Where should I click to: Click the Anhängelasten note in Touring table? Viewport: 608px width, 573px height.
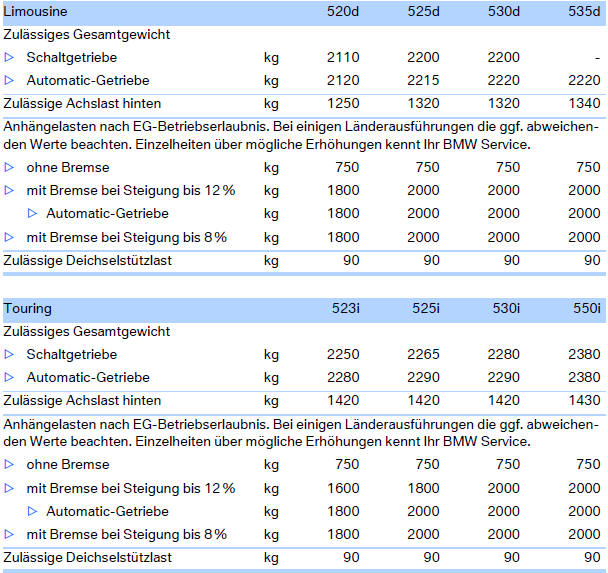point(301,433)
